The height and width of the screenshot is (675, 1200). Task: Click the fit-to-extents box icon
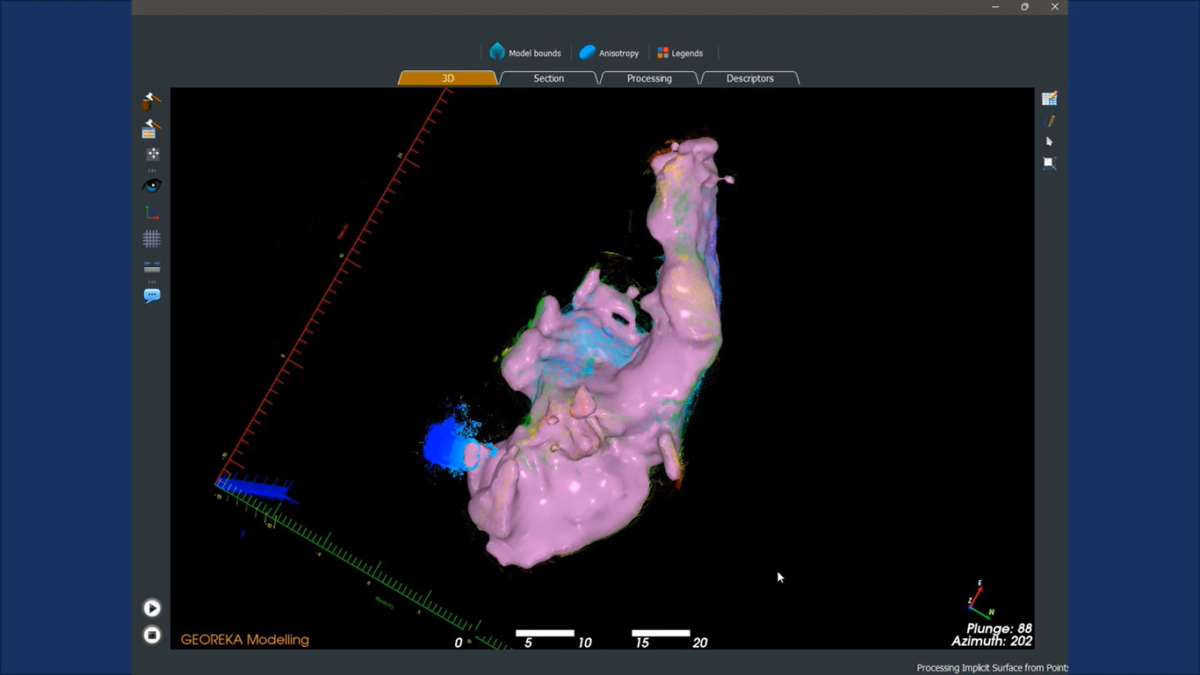1049,163
